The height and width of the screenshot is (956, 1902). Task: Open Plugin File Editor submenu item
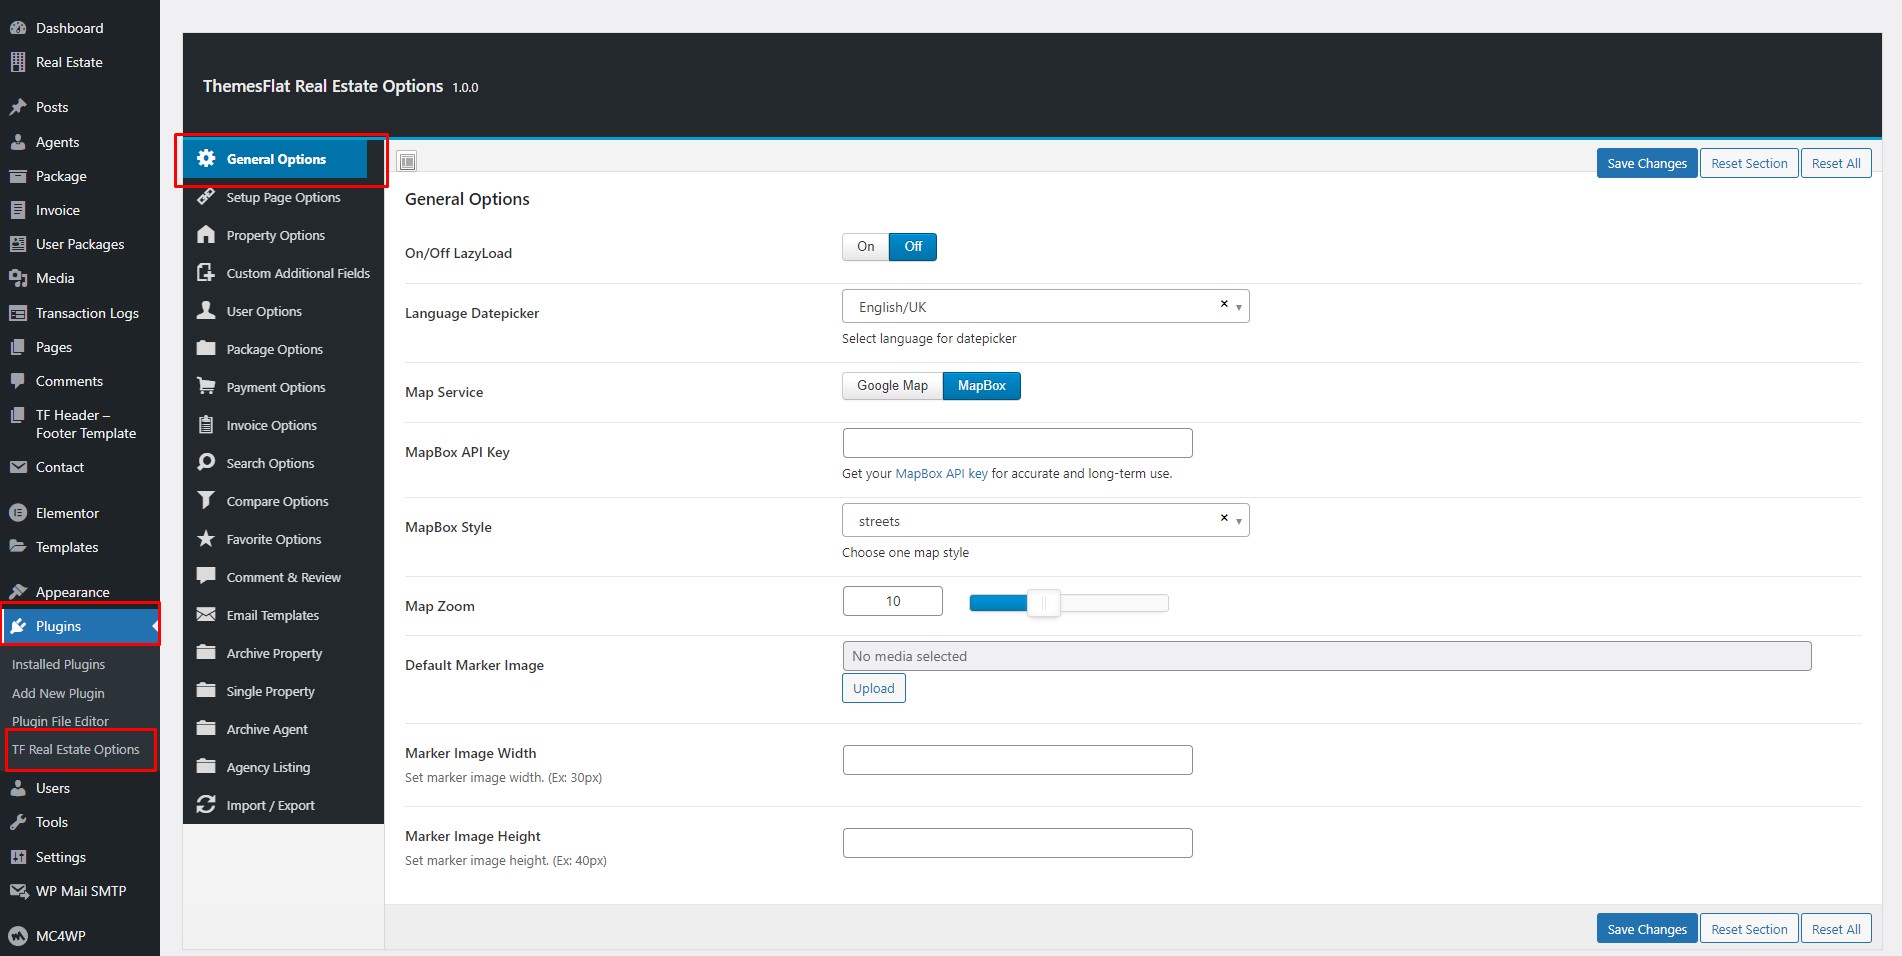coord(60,721)
